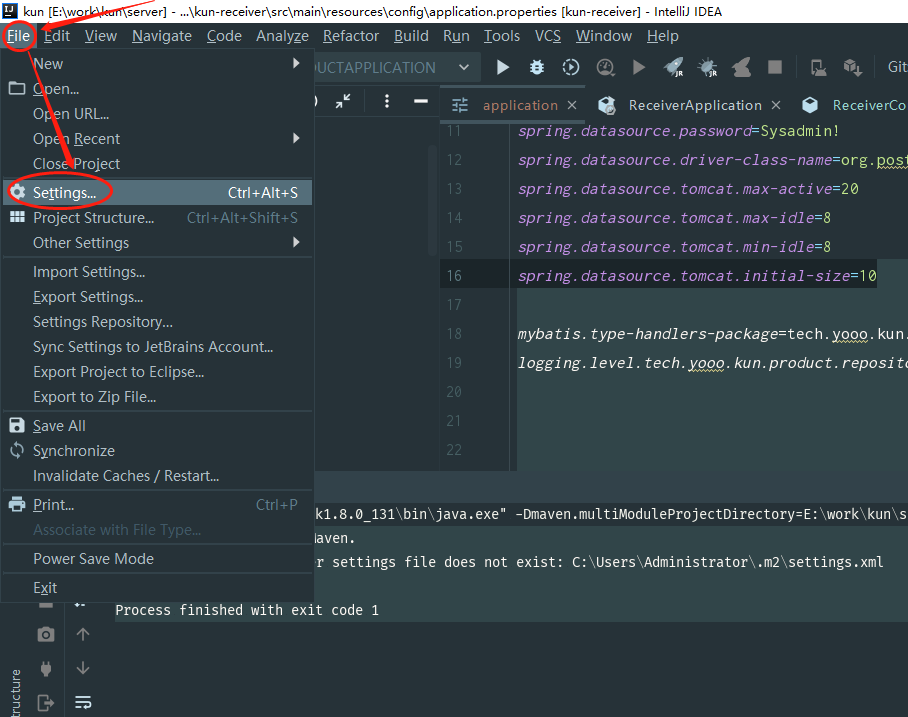908x717 pixels.
Task: Toggle soft-wrap icon in console
Action: [x=83, y=703]
